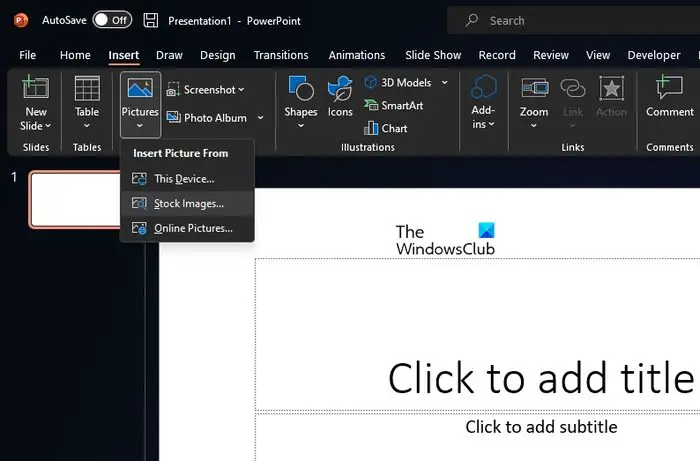Select the Record tab
700x461 pixels.
(x=497, y=55)
